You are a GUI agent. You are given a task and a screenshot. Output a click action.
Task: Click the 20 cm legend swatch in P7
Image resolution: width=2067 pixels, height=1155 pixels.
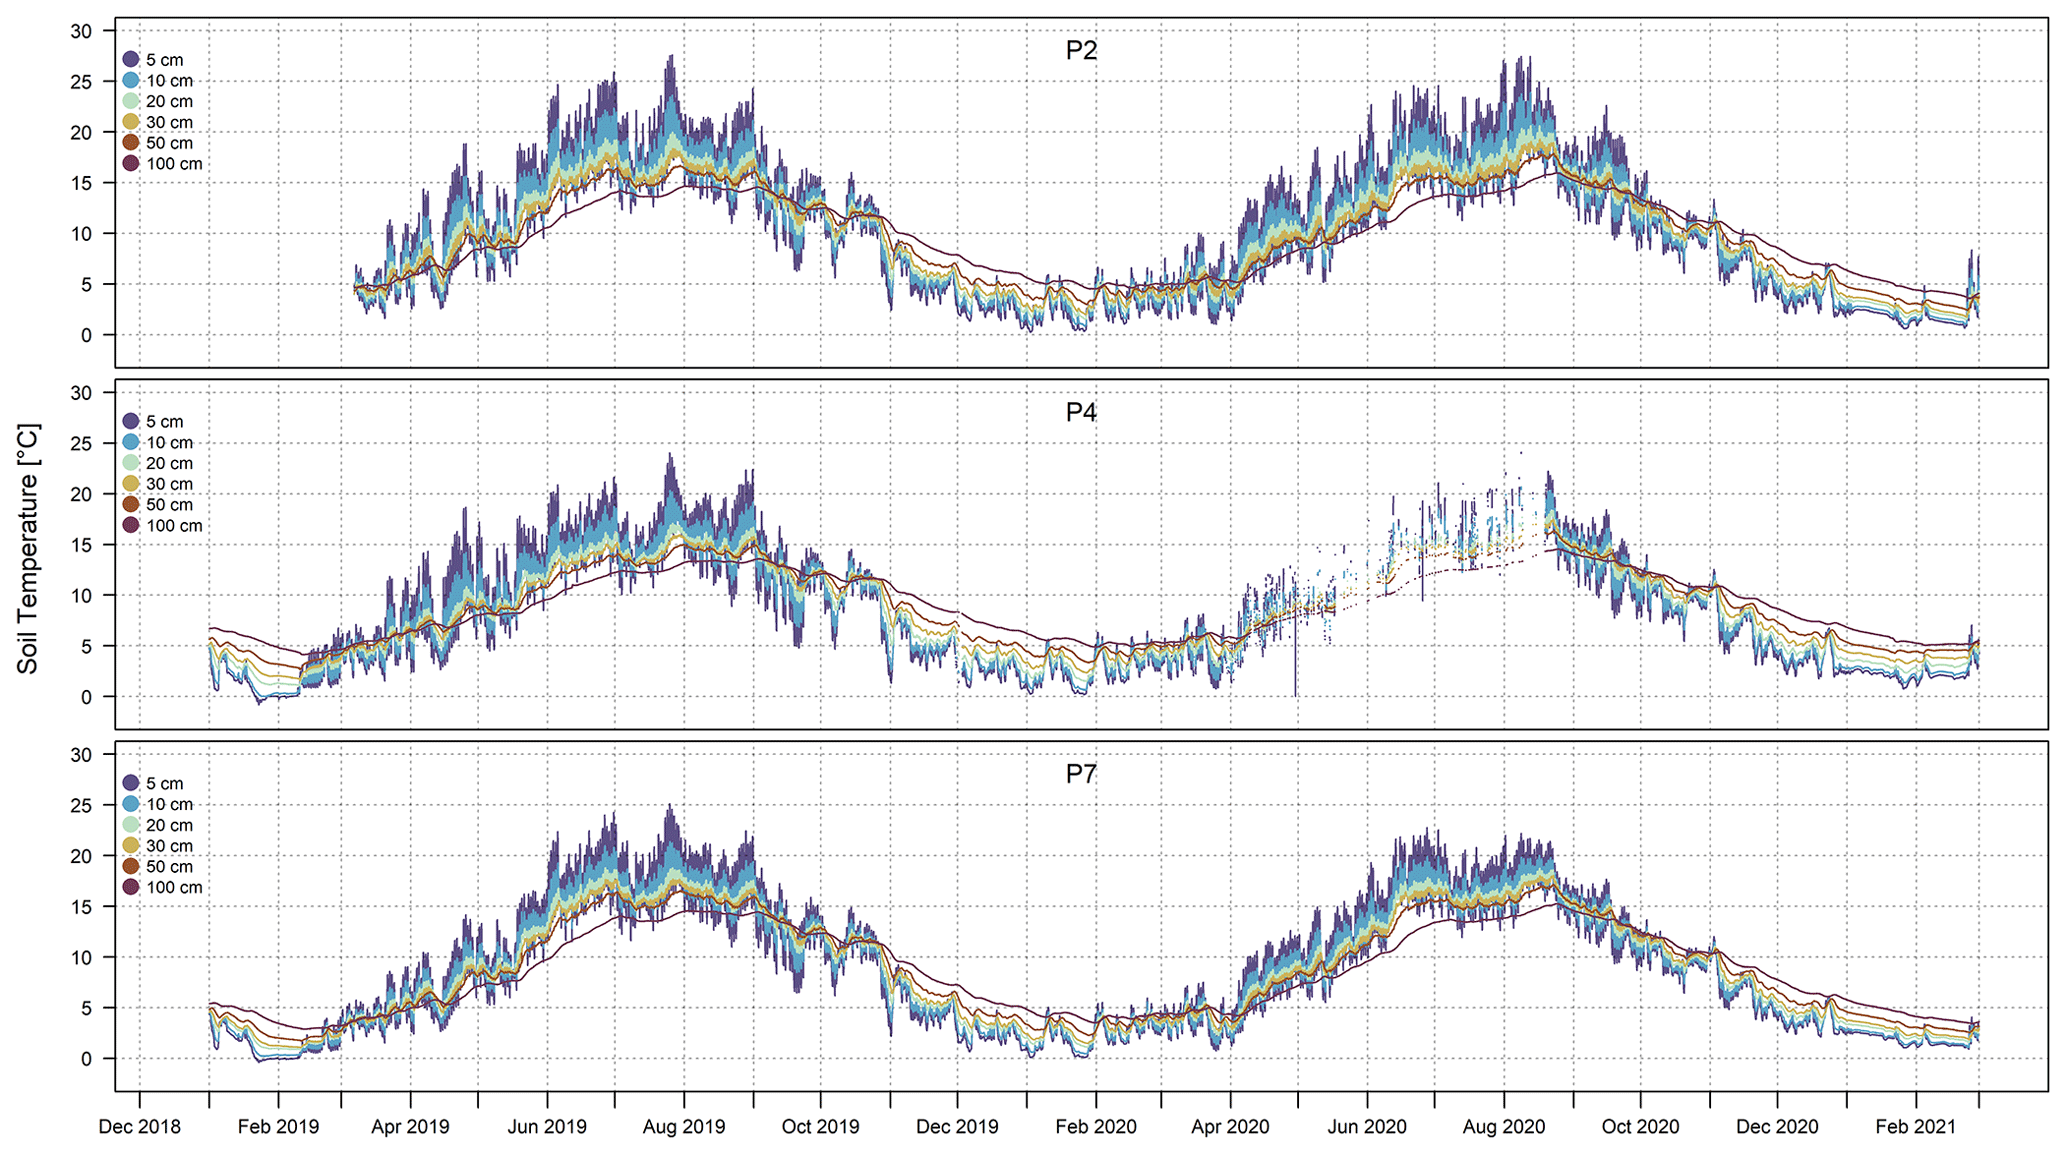pyautogui.click(x=131, y=825)
